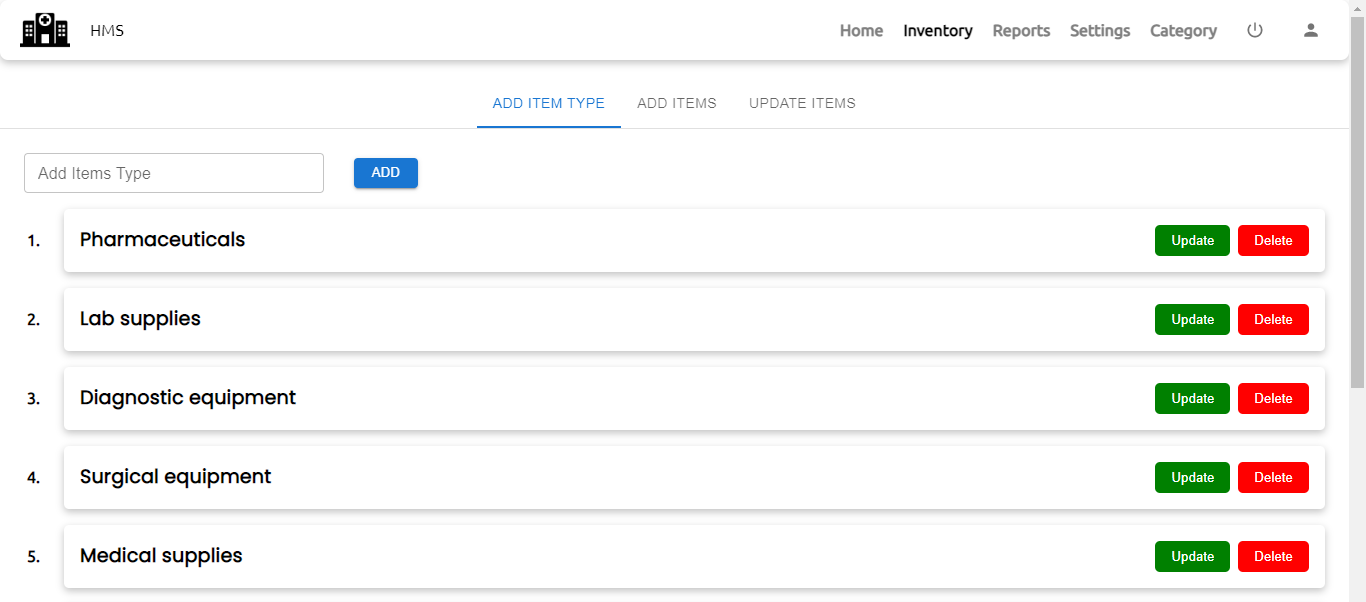Update the Medical supplies item type
Screen dimensions: 1366x602
coord(1192,556)
